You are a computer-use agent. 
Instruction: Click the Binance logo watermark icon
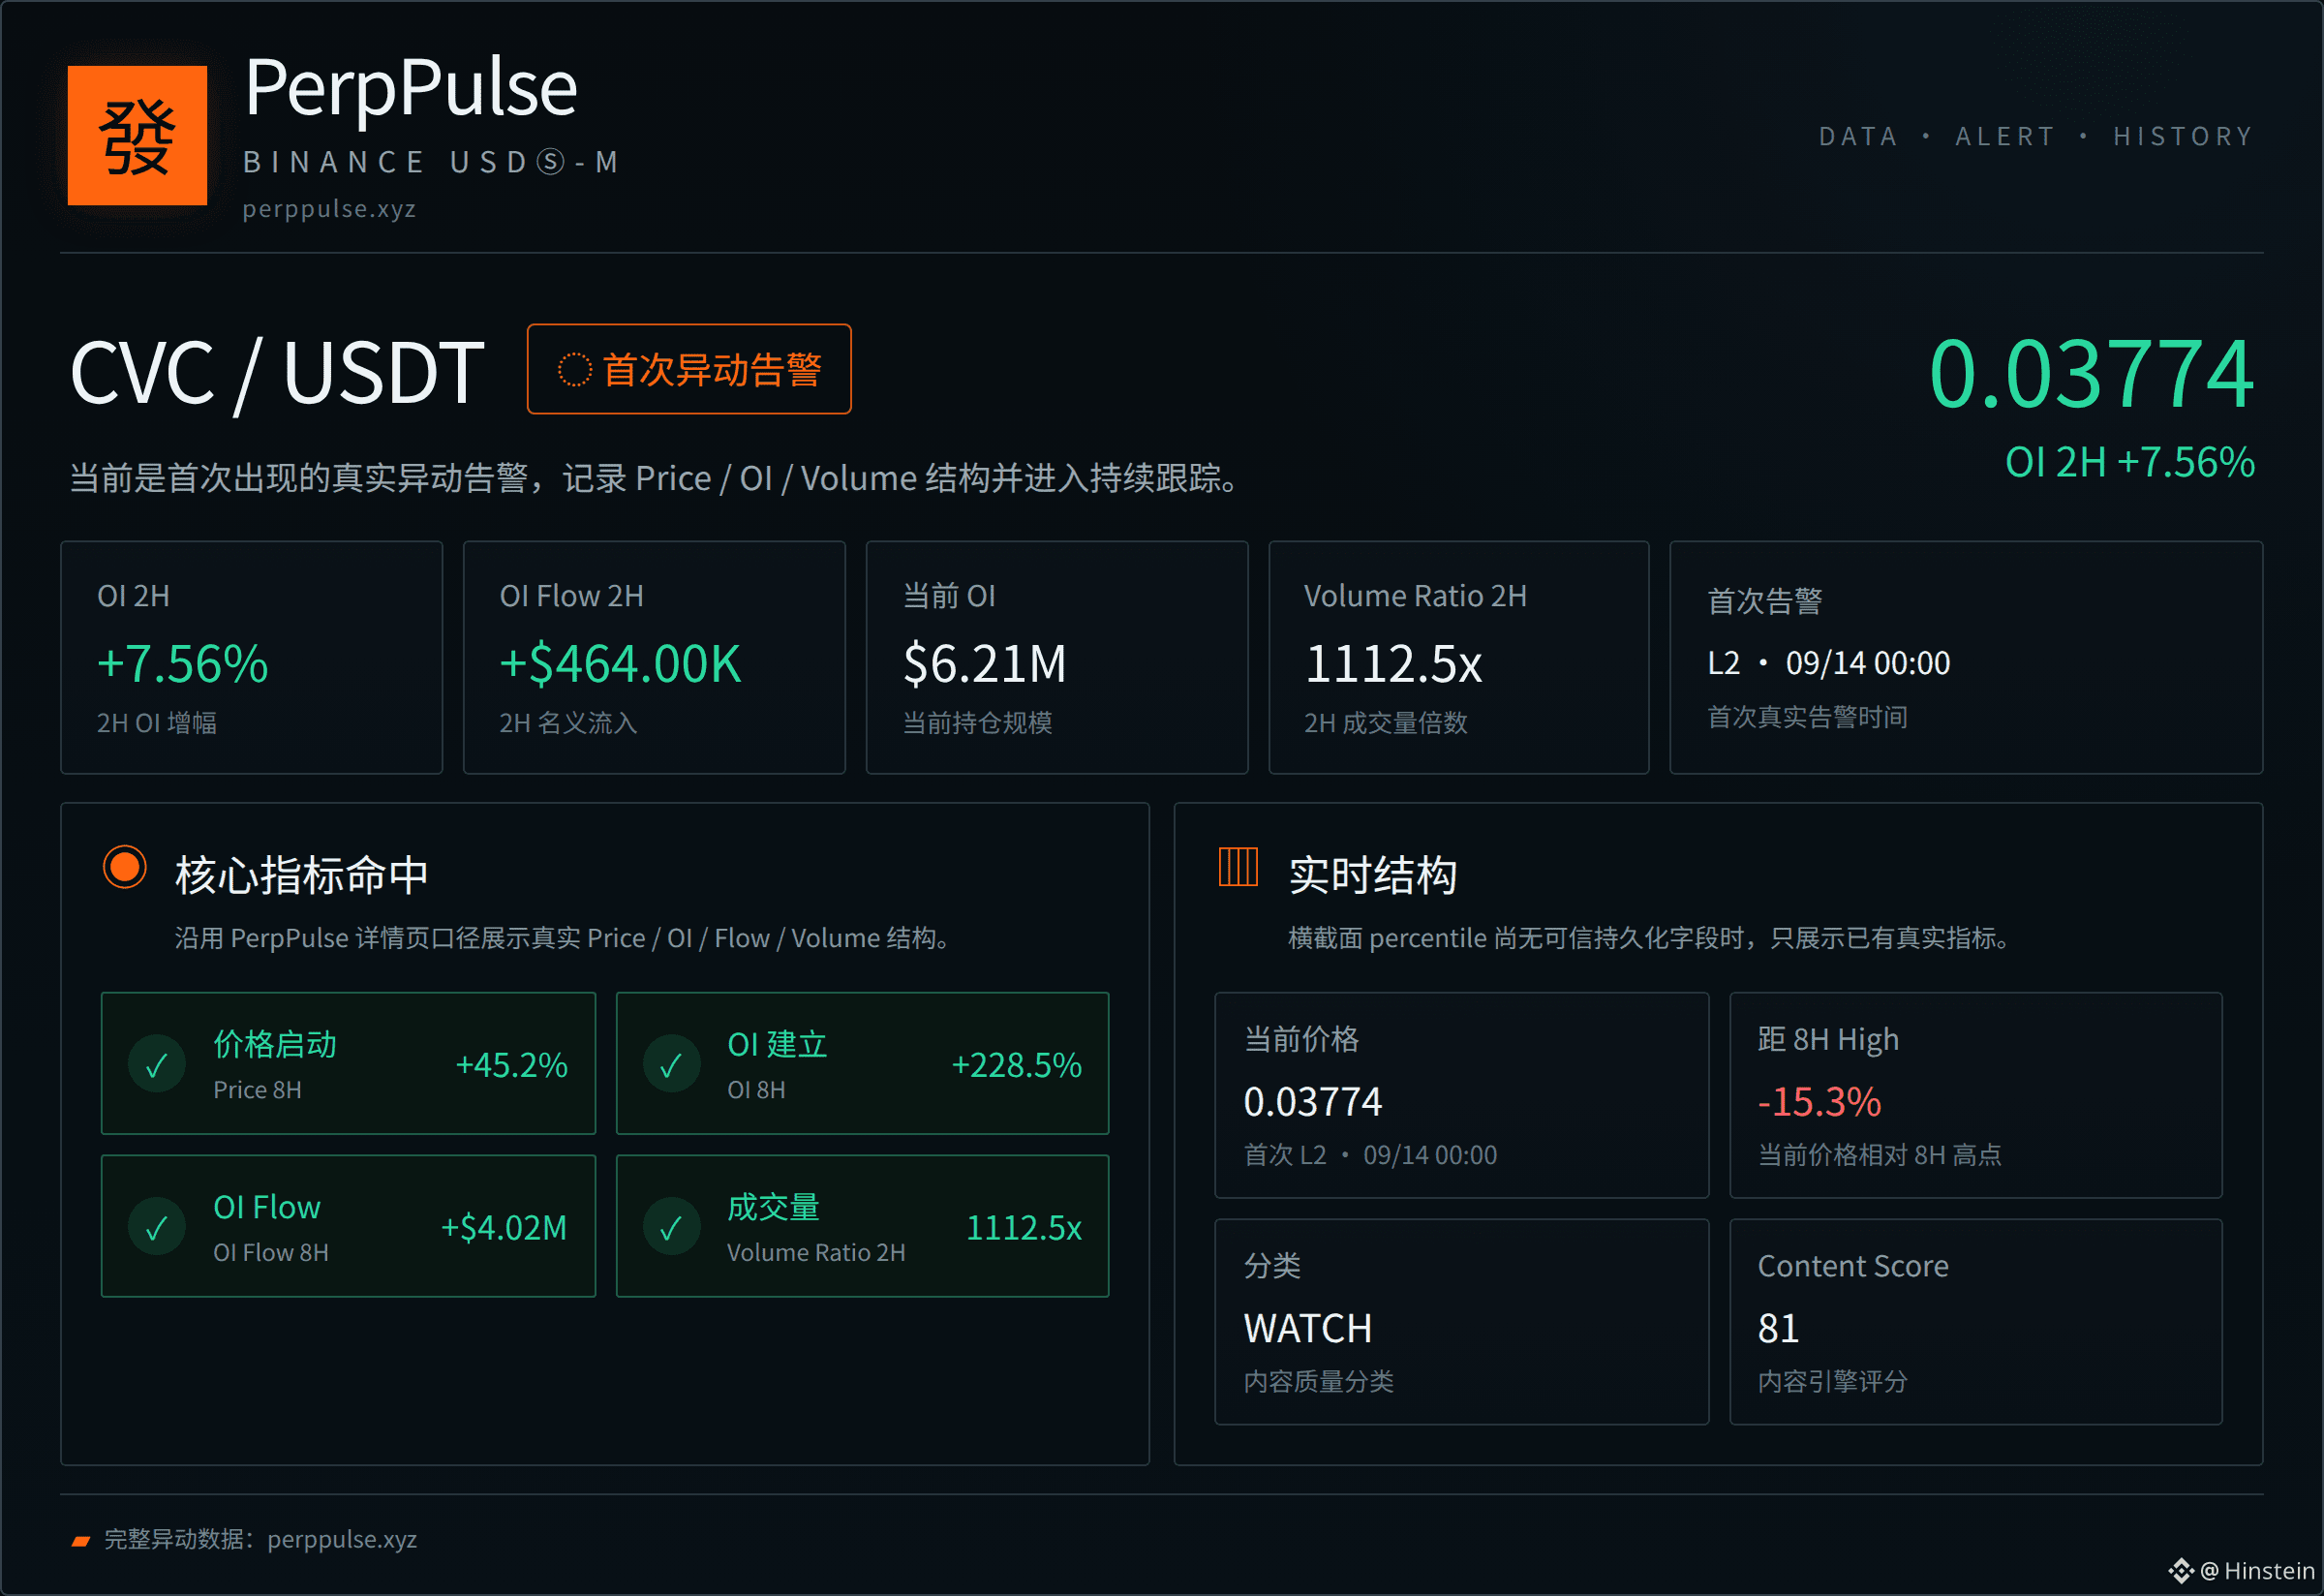pyautogui.click(x=2181, y=1571)
